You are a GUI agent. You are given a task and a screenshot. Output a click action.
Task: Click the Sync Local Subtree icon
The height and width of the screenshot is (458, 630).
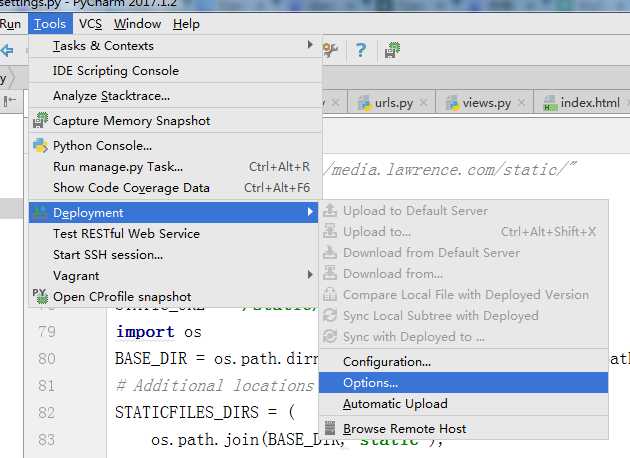330,315
